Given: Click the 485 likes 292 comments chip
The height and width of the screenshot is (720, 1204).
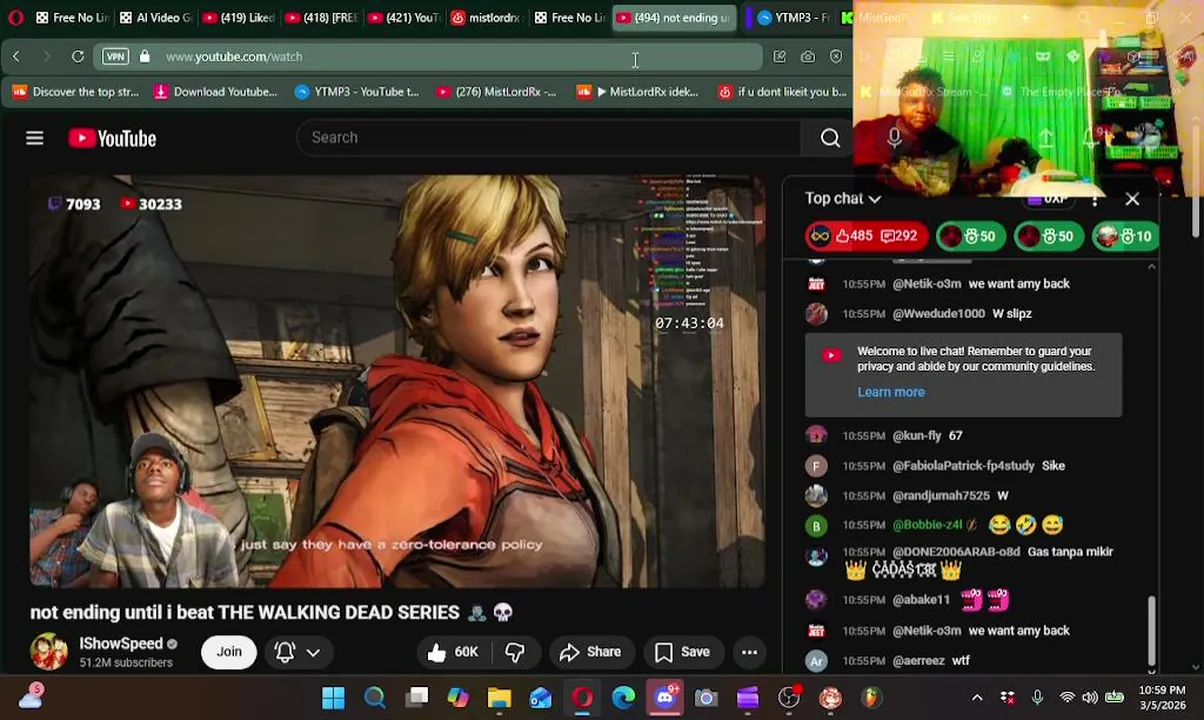Looking at the screenshot, I should tap(865, 236).
